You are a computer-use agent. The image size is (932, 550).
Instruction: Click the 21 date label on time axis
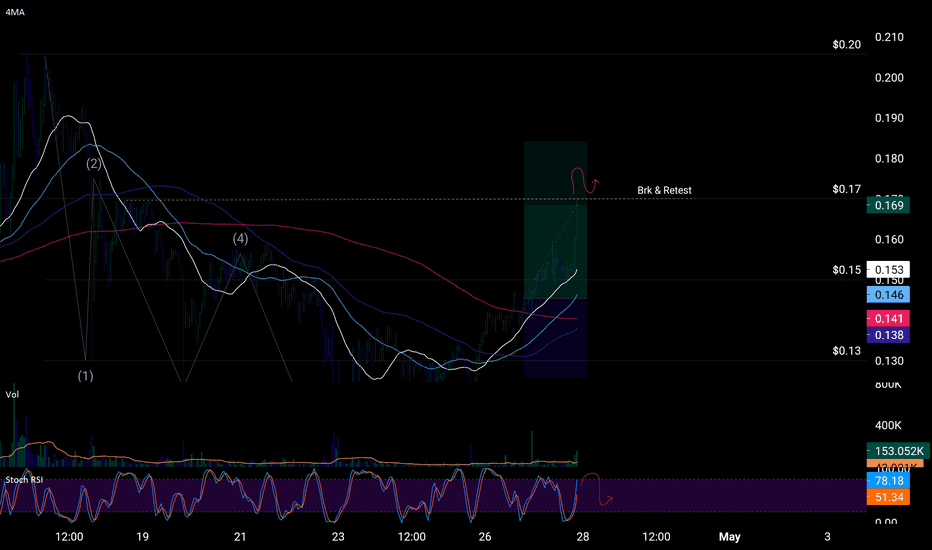pos(240,536)
